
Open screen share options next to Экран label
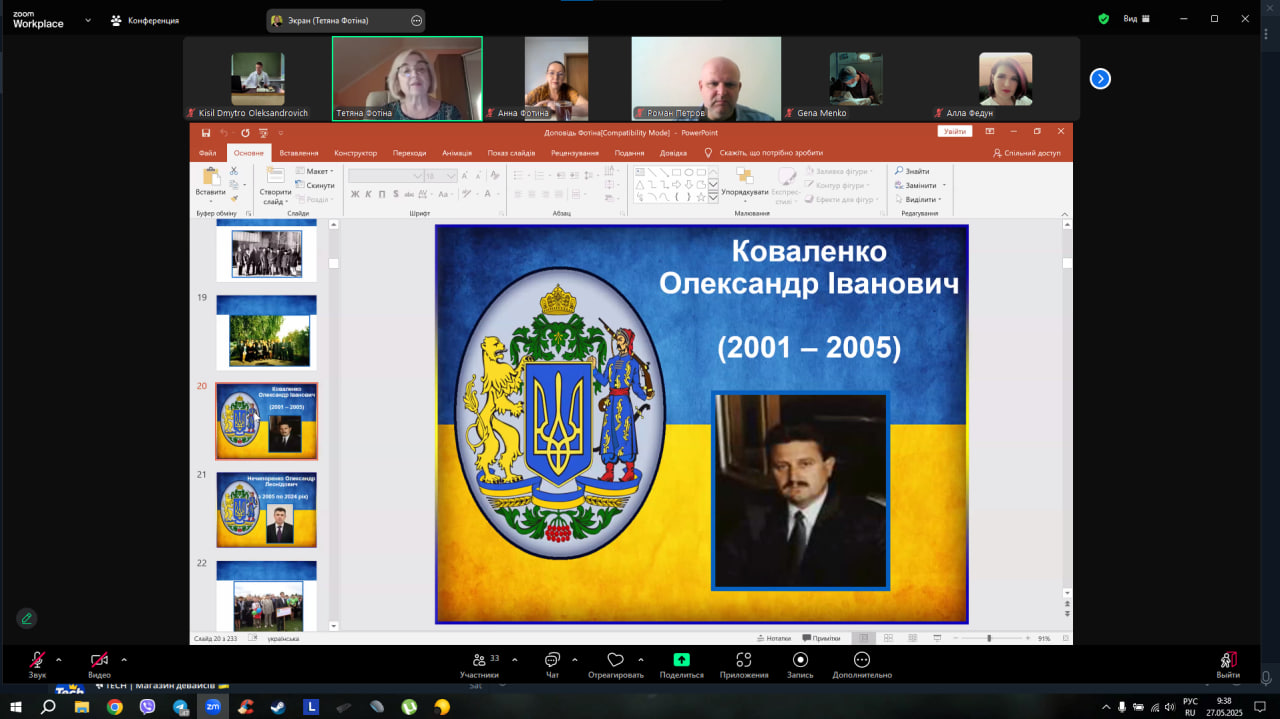tap(416, 20)
